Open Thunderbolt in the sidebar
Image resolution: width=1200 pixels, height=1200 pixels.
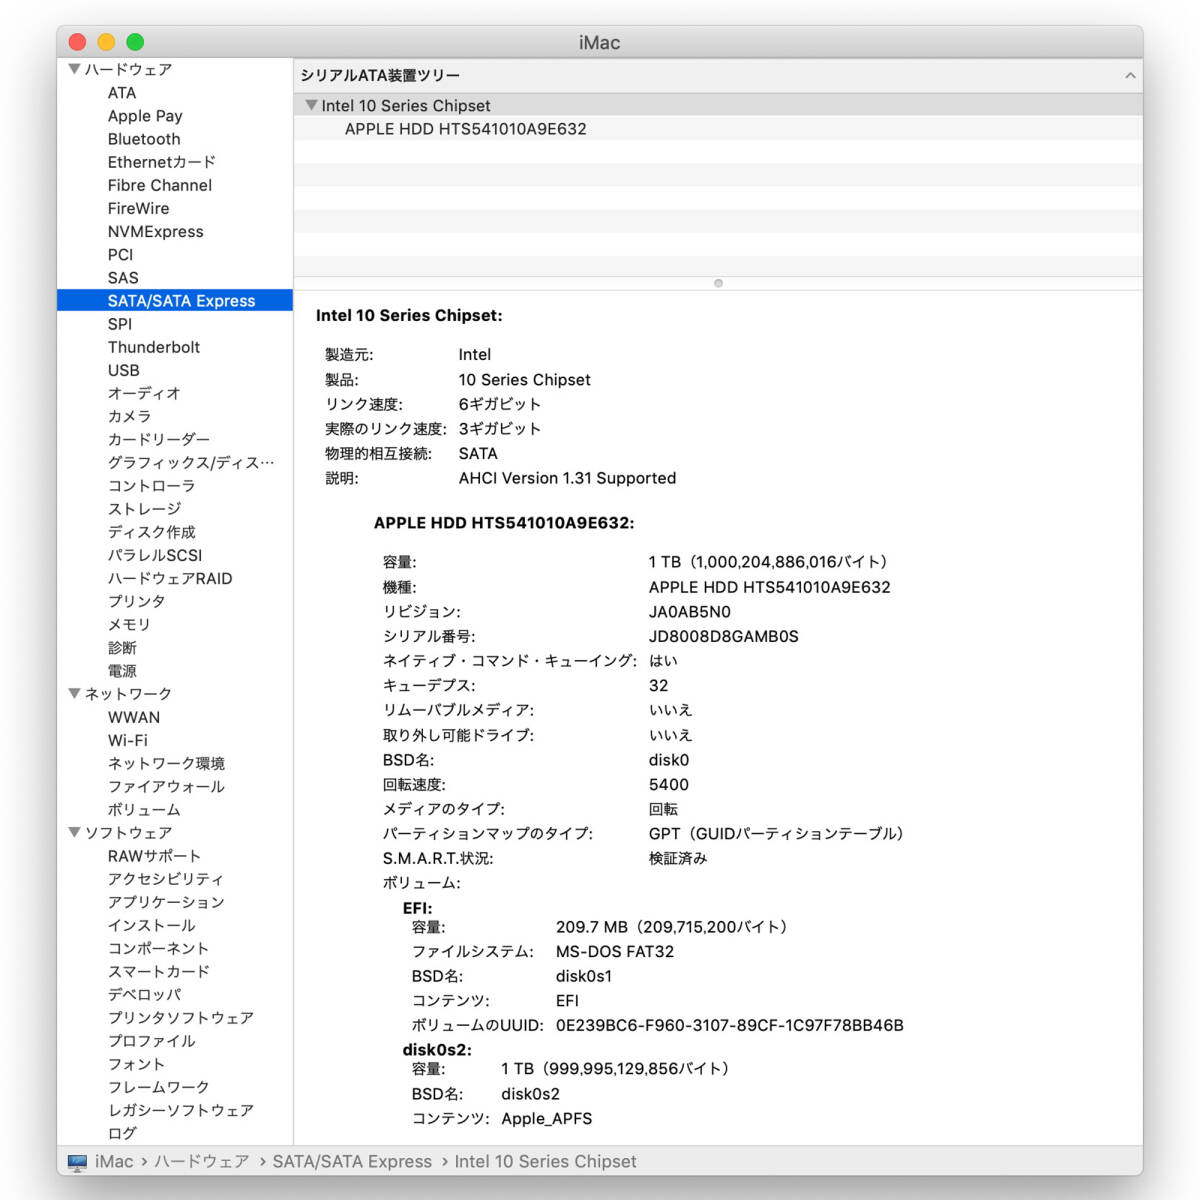154,347
